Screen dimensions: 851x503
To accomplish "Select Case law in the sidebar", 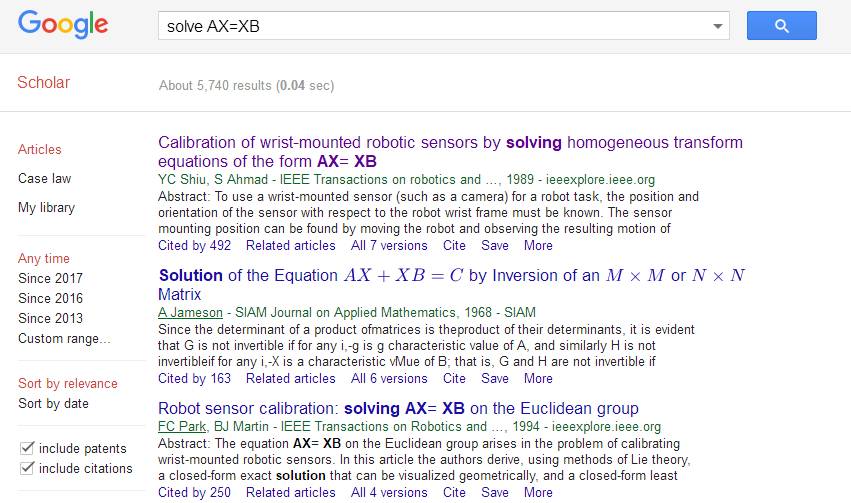I will pyautogui.click(x=45, y=179).
